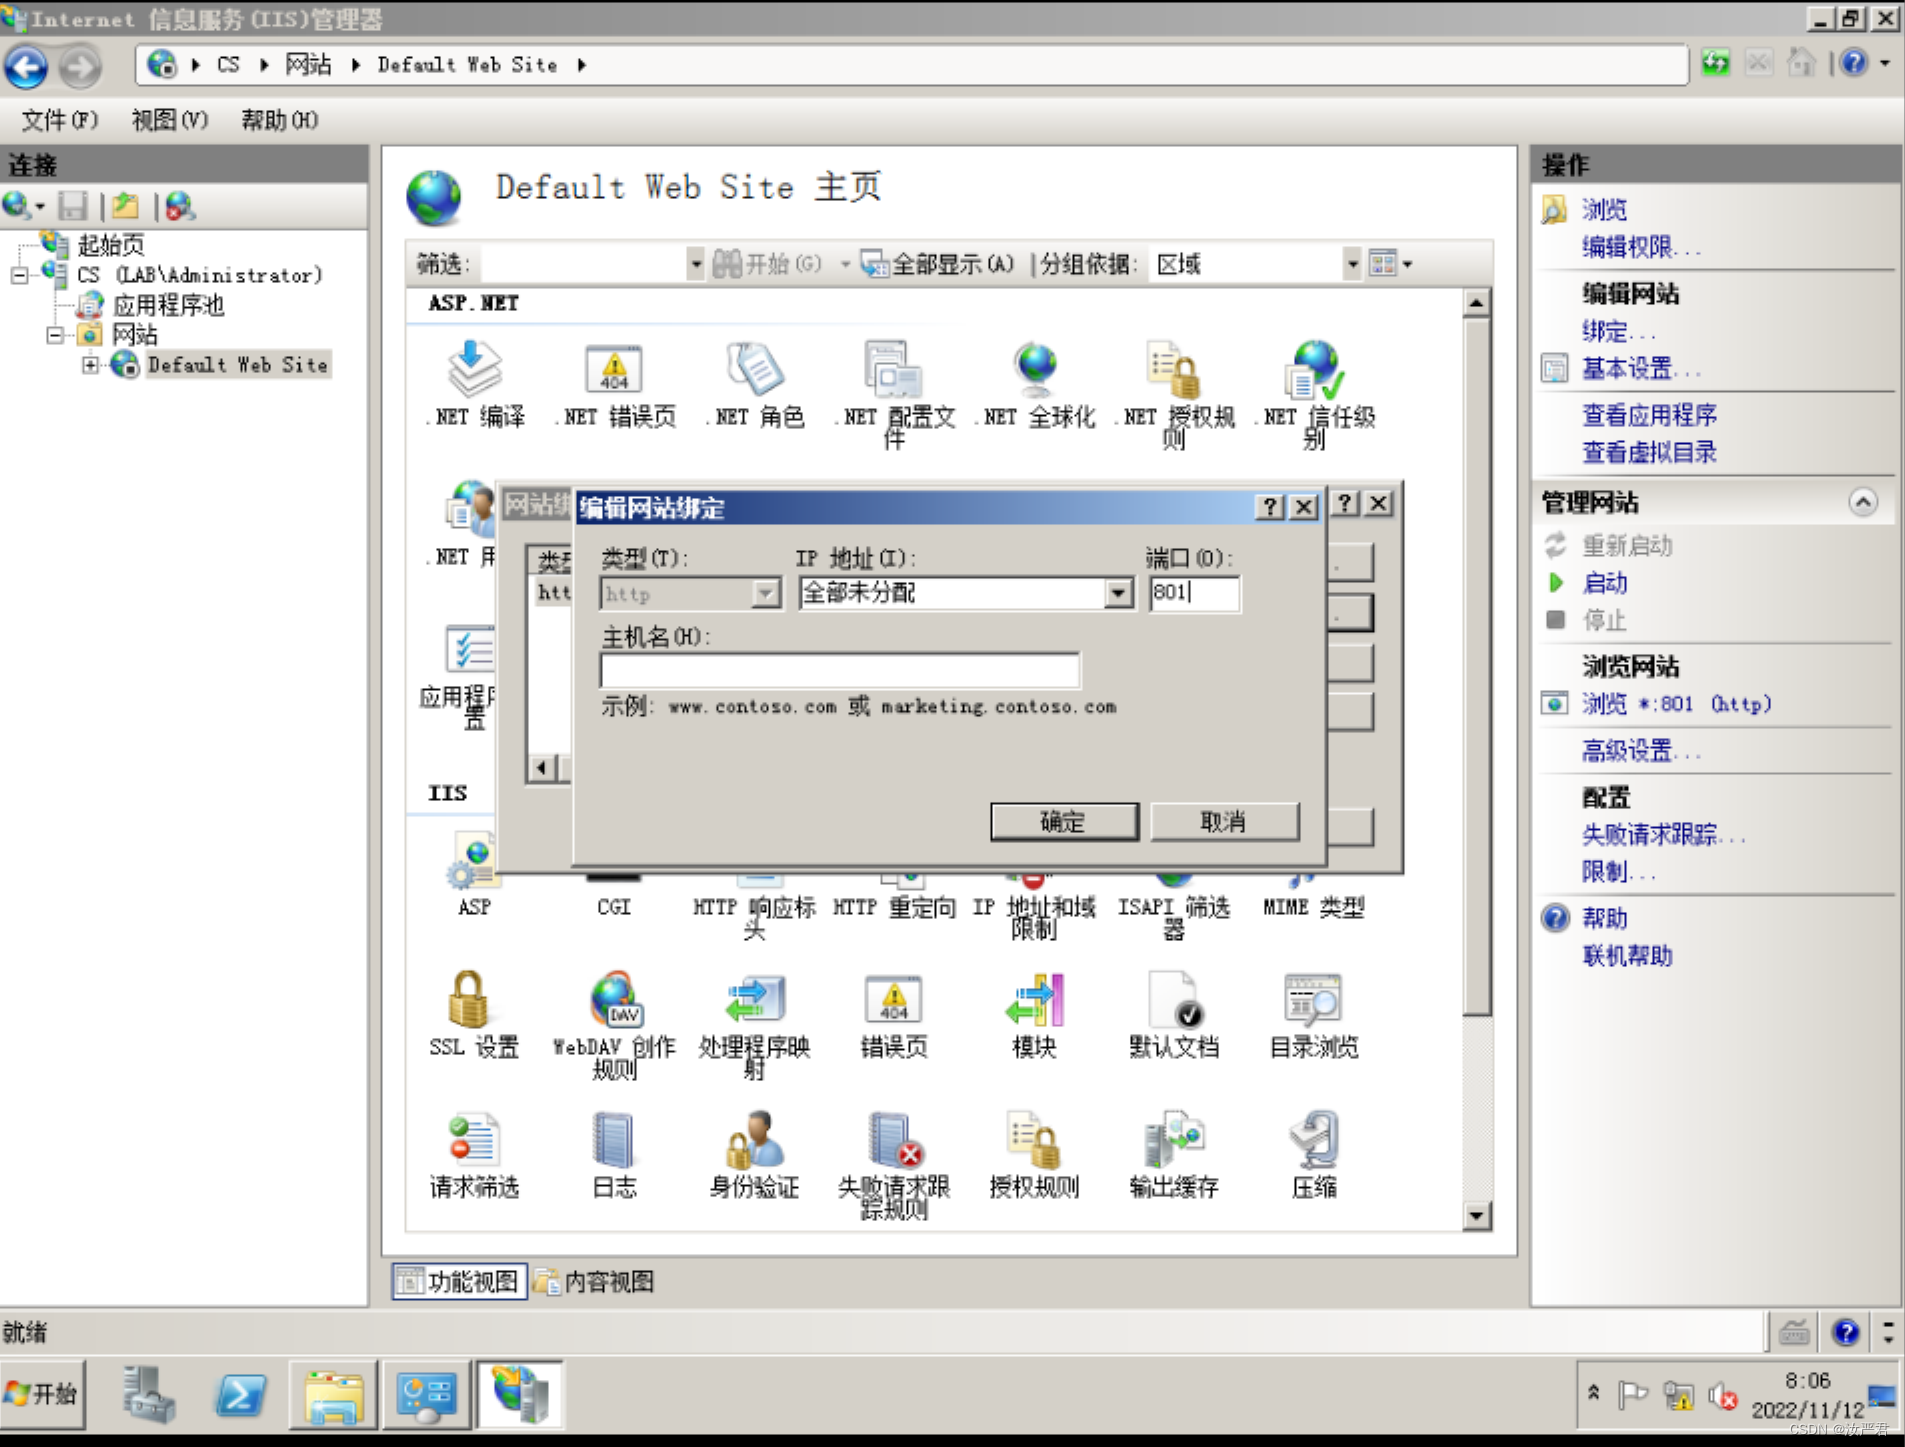The width and height of the screenshot is (1905, 1447).
Task: Select 起始页 in the connections tree
Action: [x=111, y=245]
